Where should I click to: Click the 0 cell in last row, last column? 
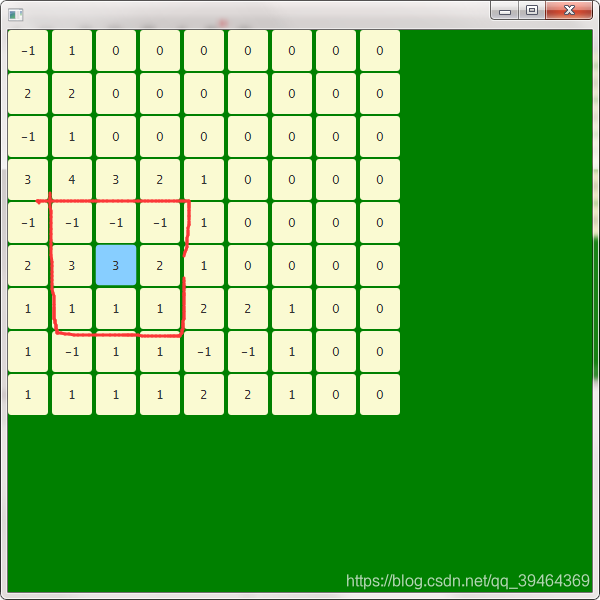pyautogui.click(x=380, y=394)
